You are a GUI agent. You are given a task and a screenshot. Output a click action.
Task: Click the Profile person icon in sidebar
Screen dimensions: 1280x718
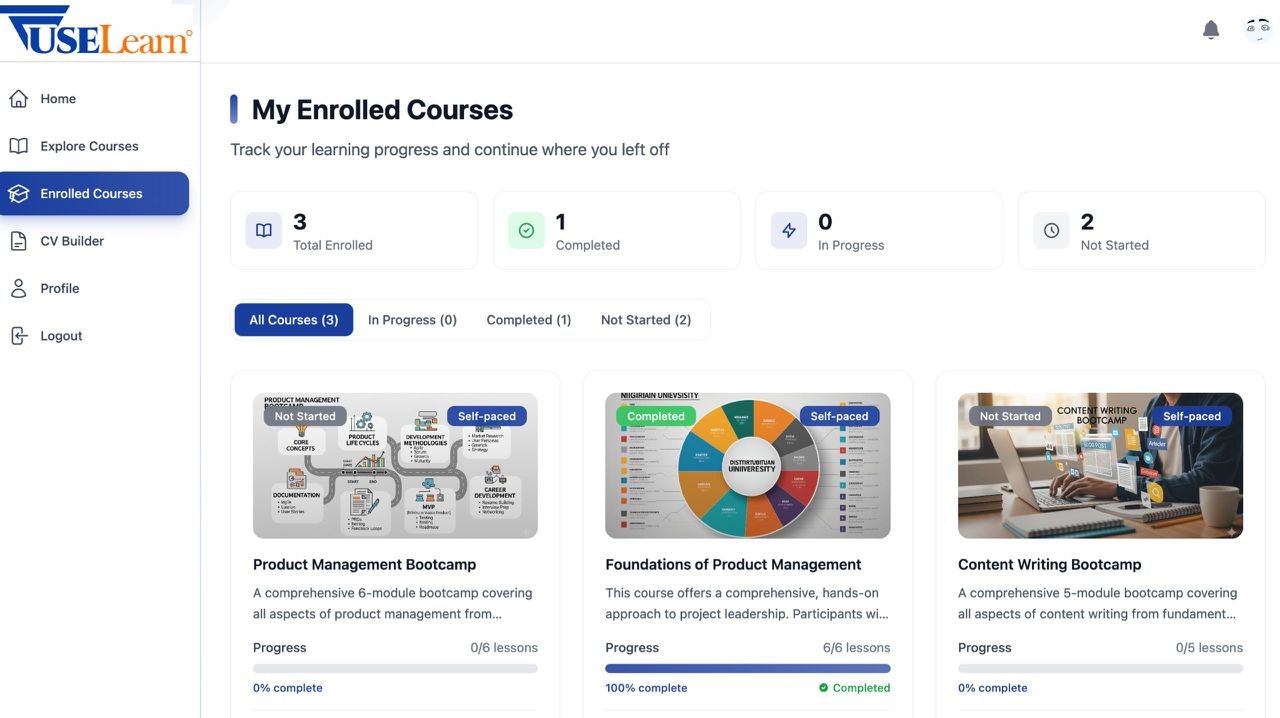(x=18, y=288)
